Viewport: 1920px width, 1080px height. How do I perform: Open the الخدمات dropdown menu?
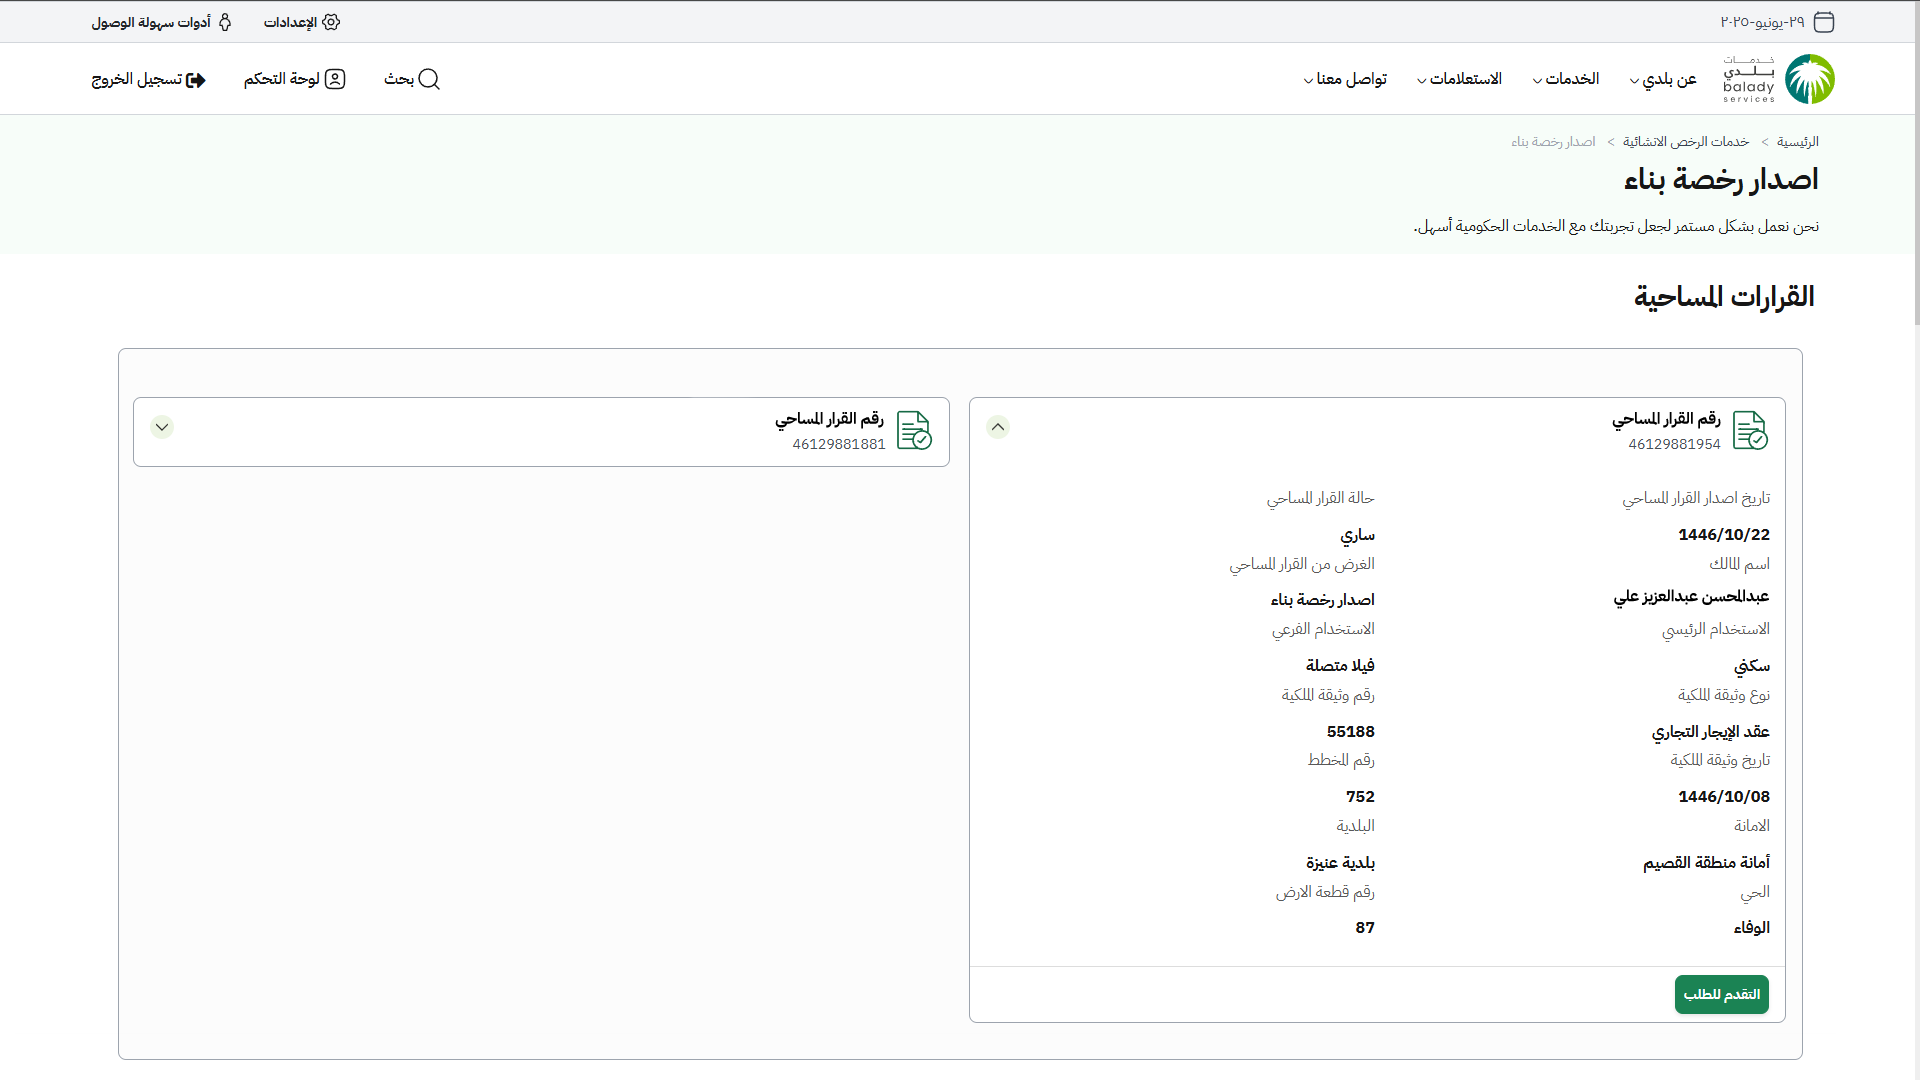click(x=1566, y=79)
